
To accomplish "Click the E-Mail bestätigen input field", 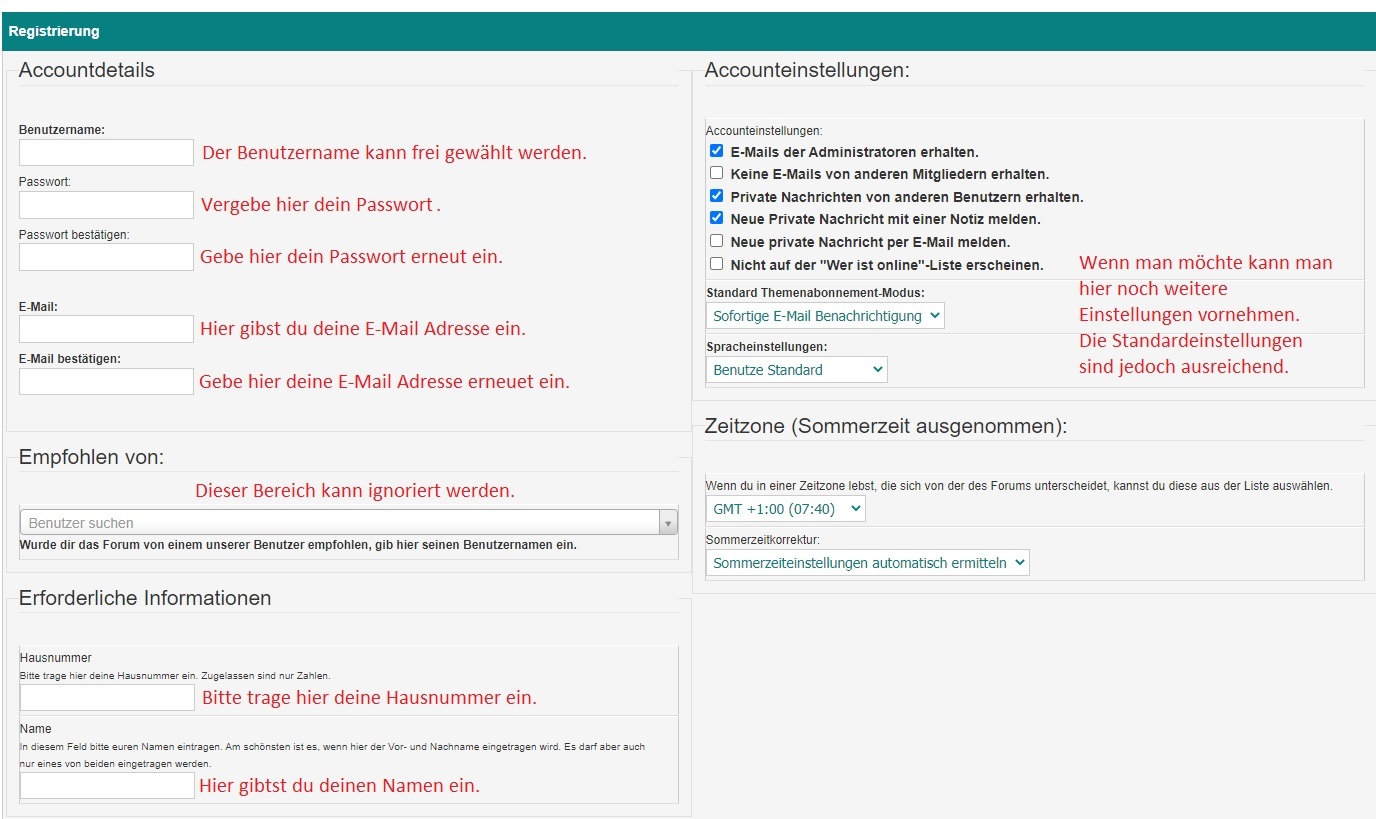I will click(x=106, y=381).
